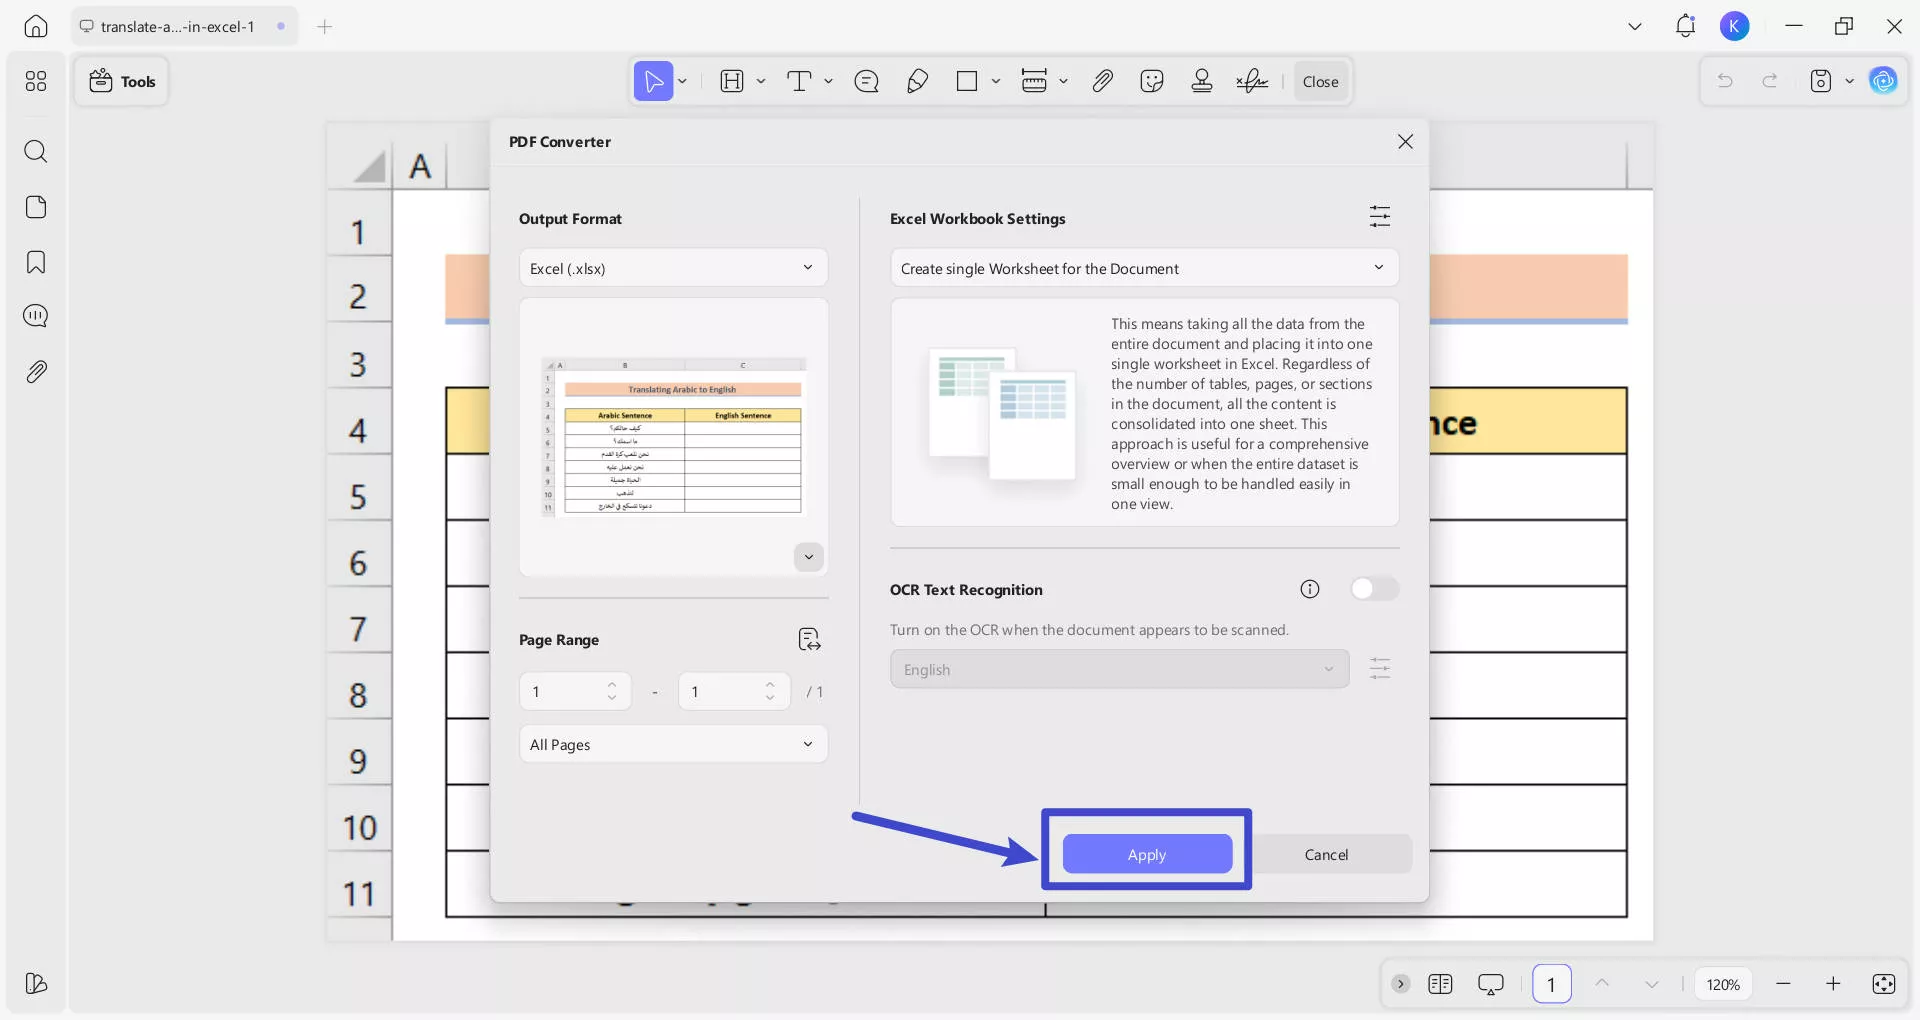1920x1020 pixels.
Task: Expand the bottom bar collapse arrow
Action: (1401, 984)
